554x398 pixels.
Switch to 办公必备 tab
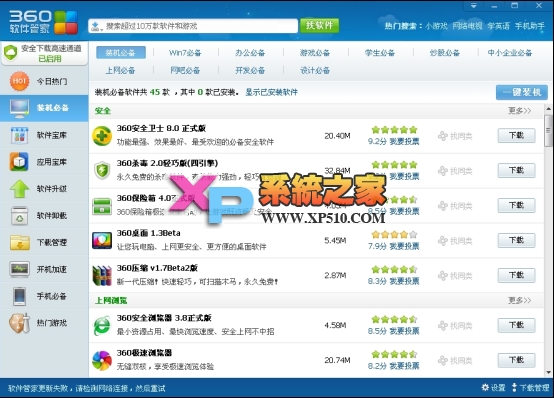click(x=250, y=53)
